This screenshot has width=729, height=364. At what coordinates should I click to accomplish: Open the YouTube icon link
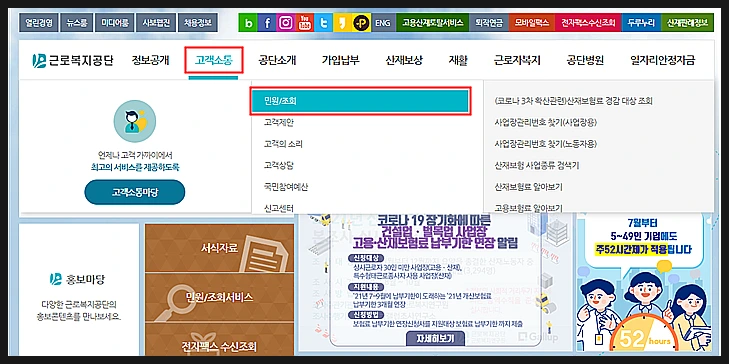click(305, 22)
